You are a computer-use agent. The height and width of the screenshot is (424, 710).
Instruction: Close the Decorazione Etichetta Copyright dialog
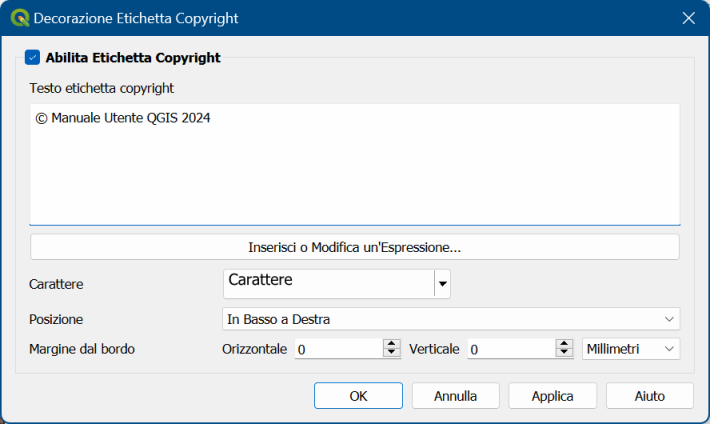click(688, 18)
